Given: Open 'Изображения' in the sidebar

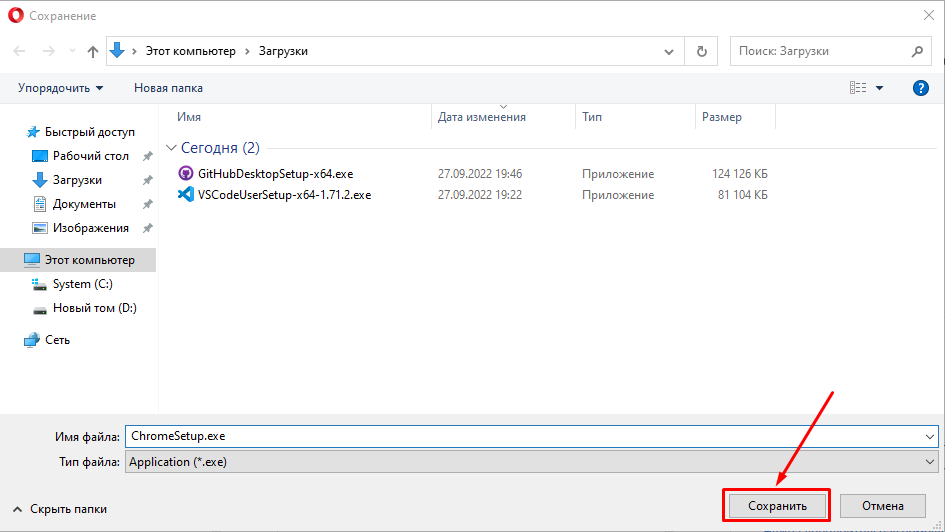Looking at the screenshot, I should point(90,228).
